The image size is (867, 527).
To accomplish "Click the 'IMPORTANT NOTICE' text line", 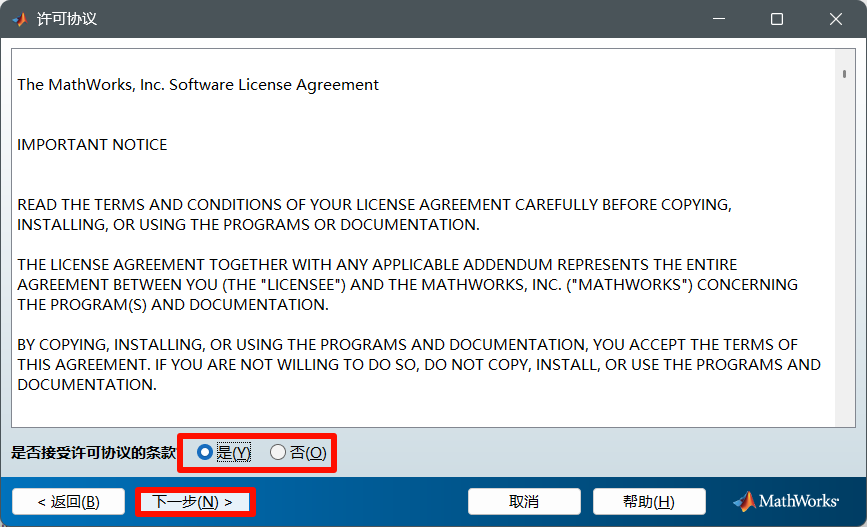I will [92, 145].
